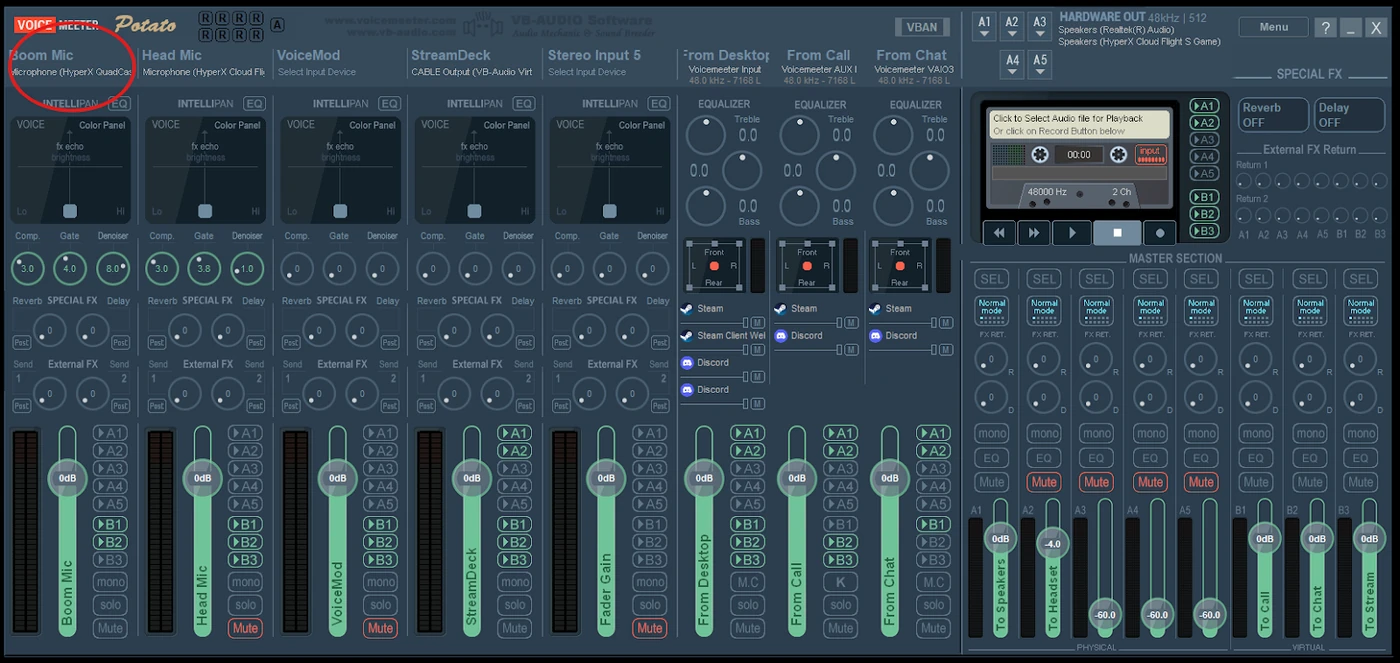Click the cassette 'input' source indicator

pos(1151,153)
